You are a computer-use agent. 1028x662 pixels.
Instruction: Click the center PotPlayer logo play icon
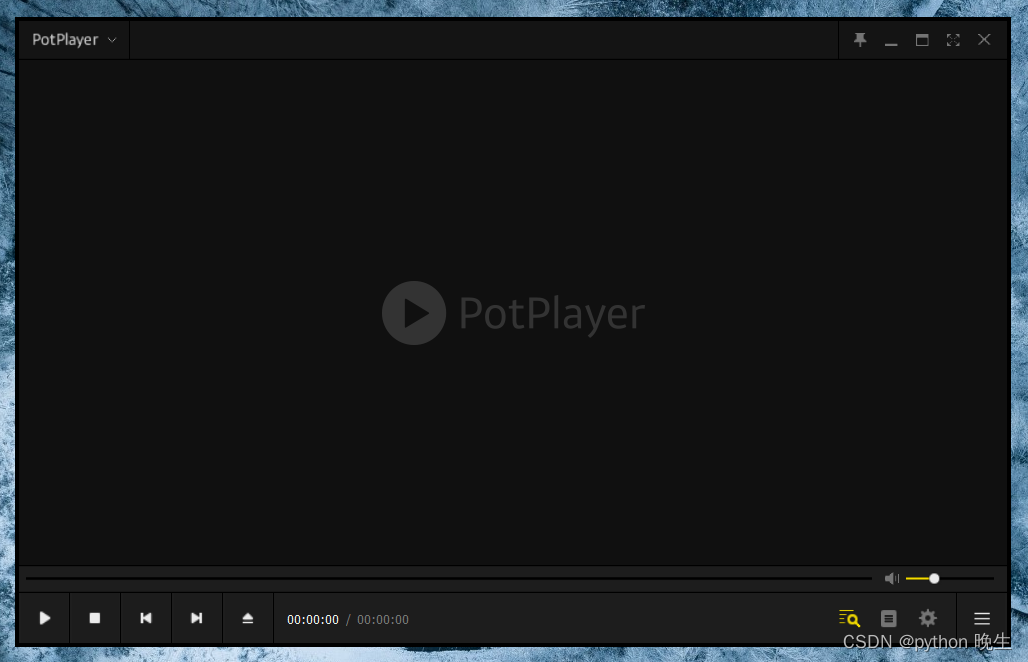(414, 313)
